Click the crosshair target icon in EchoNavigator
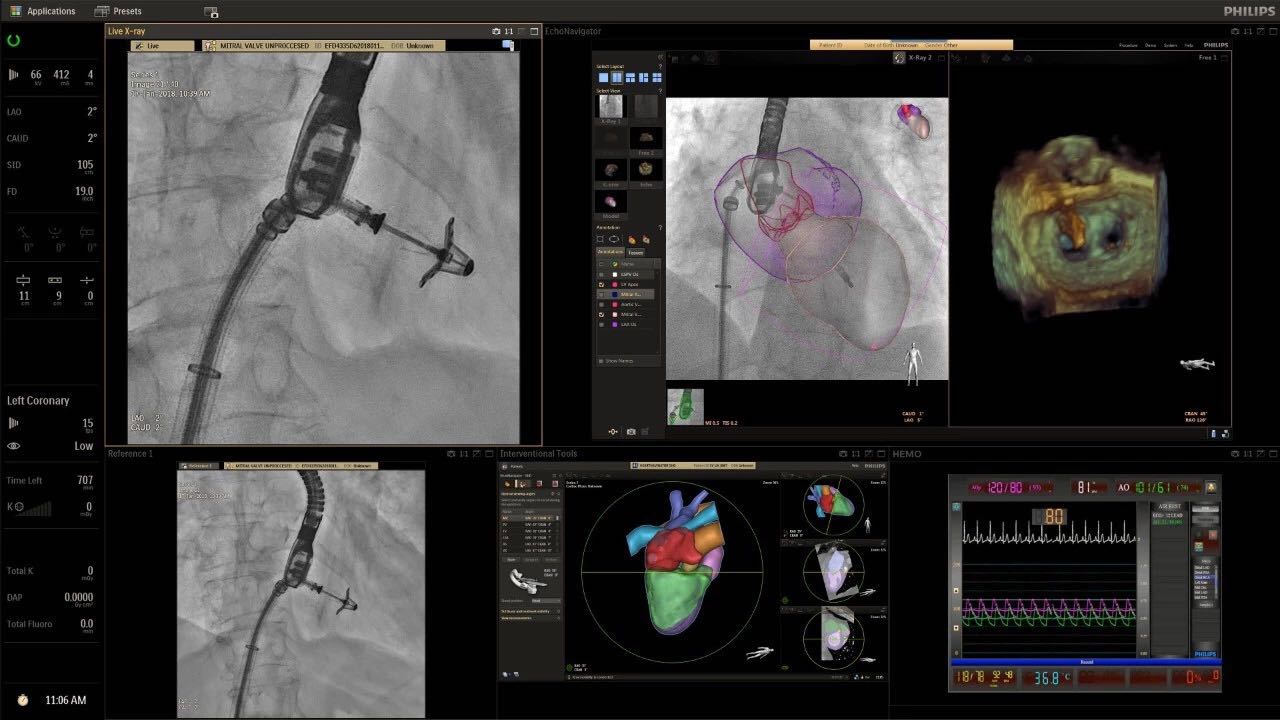 point(613,432)
